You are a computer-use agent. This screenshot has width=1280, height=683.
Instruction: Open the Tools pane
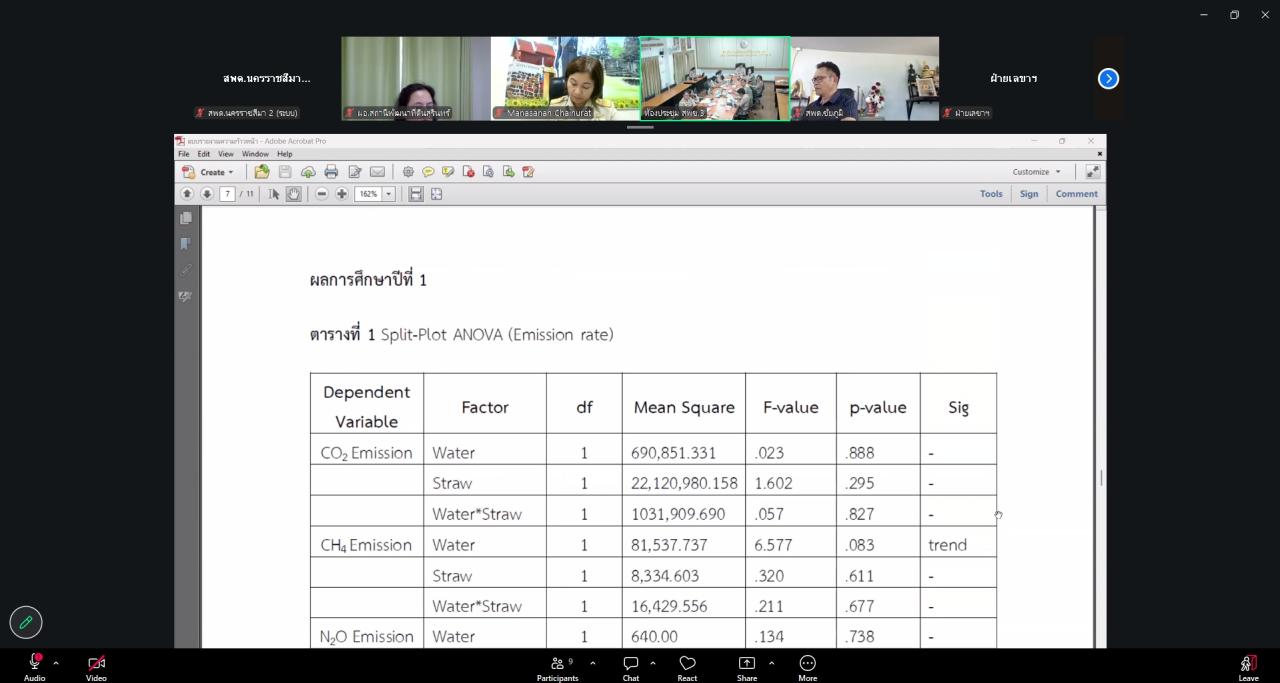991,194
